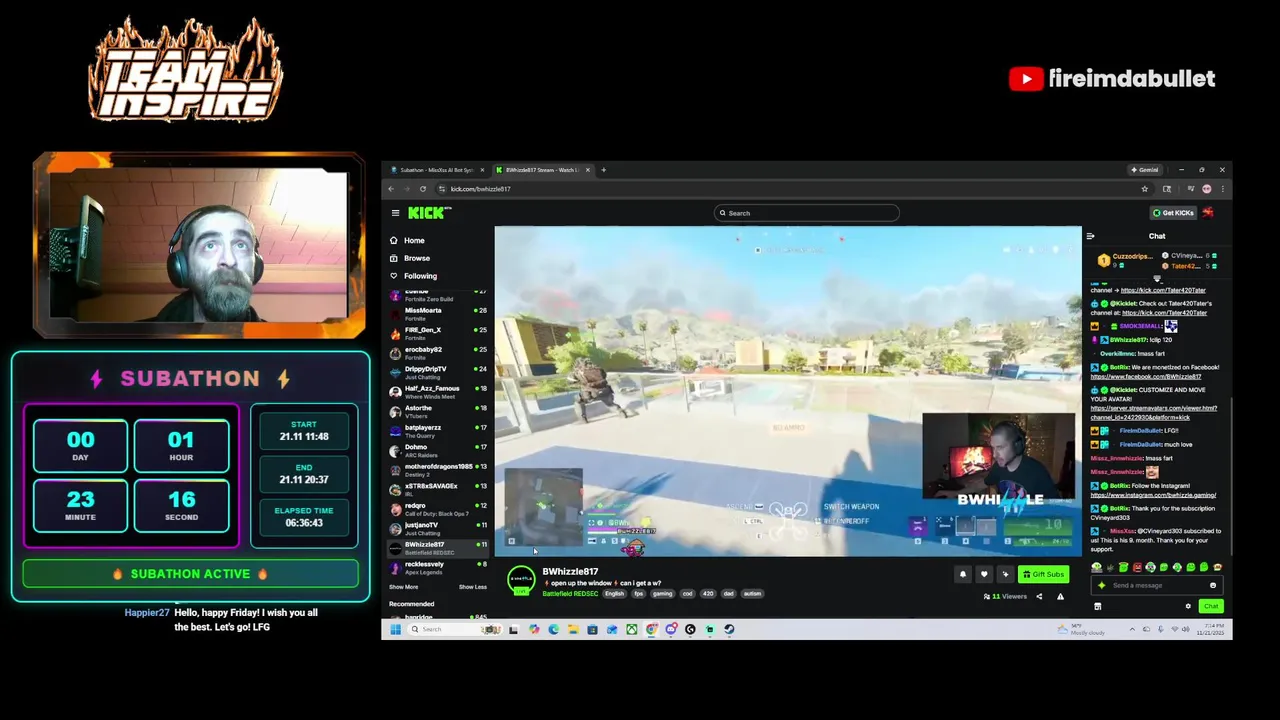
Task: Select justjanoTV channel in sidebar
Action: tap(437, 528)
